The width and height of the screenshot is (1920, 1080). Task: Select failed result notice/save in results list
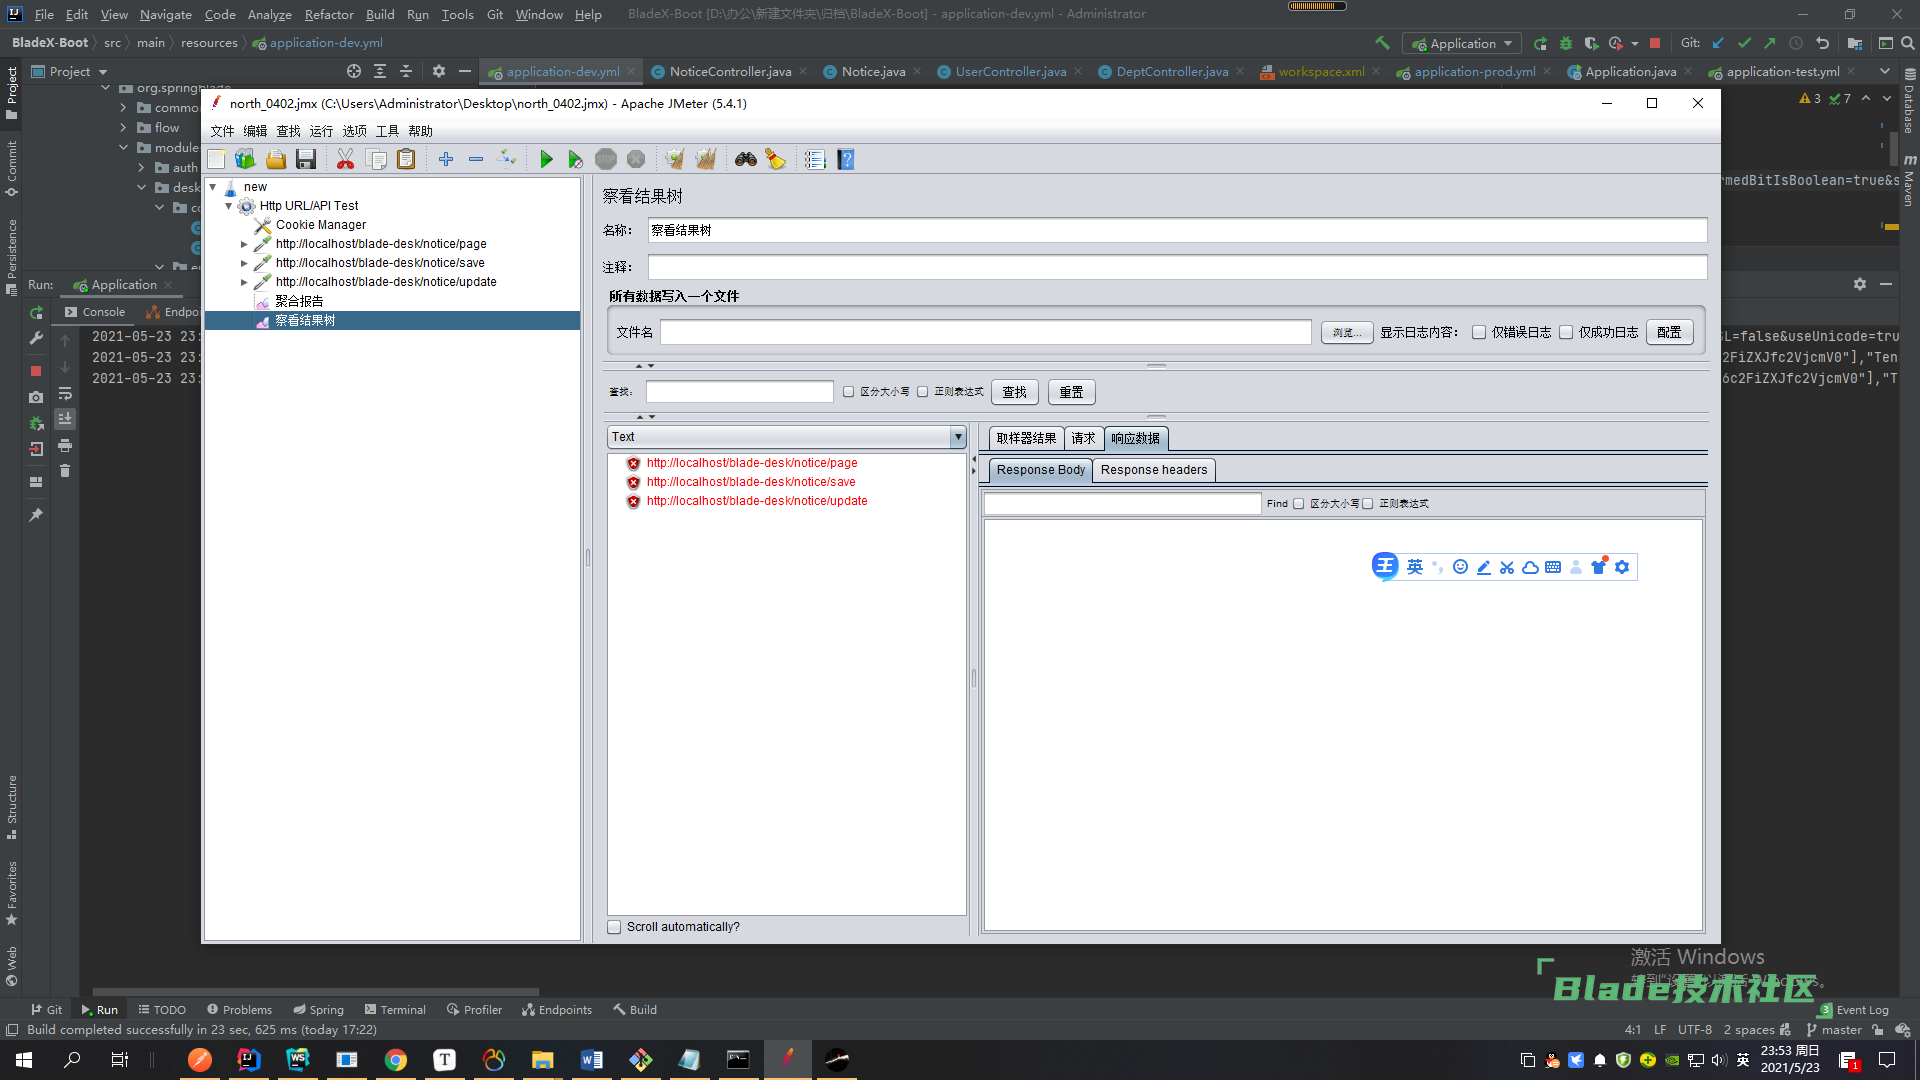coord(750,482)
